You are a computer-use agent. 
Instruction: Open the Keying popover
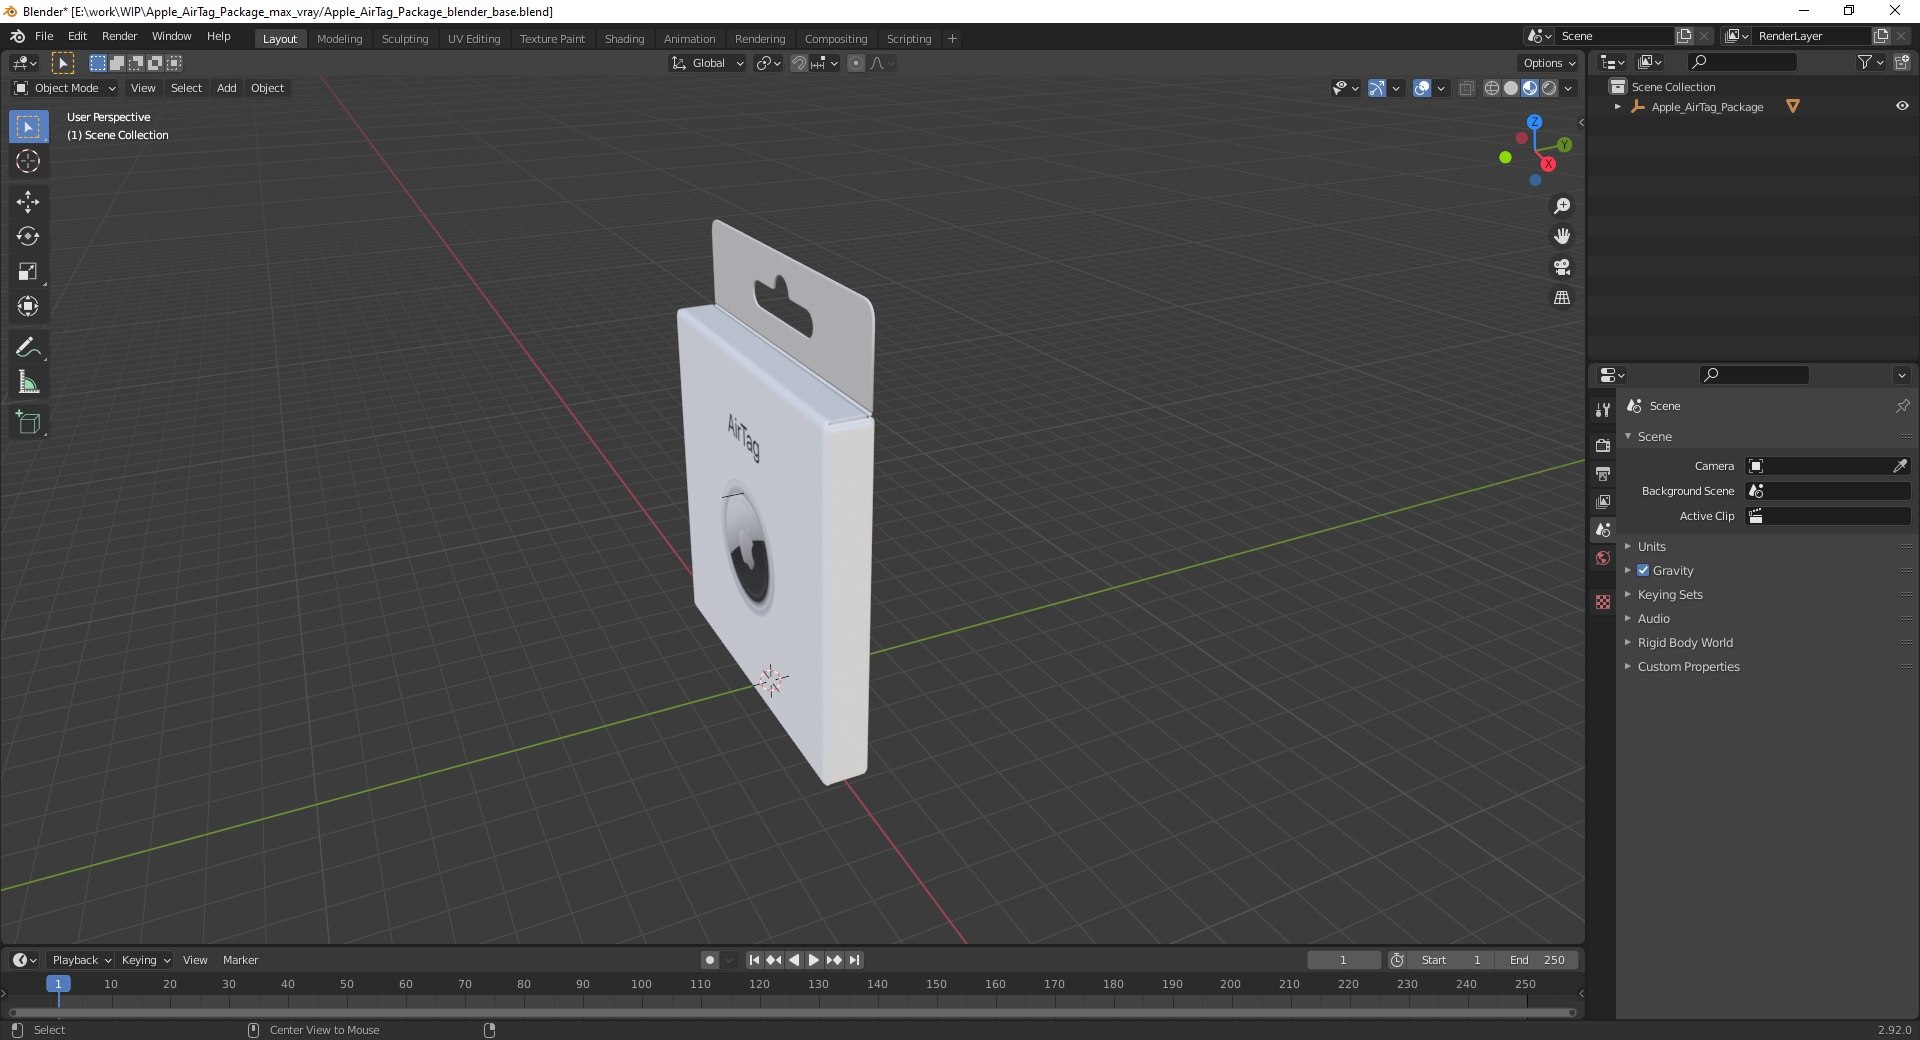pyautogui.click(x=145, y=960)
